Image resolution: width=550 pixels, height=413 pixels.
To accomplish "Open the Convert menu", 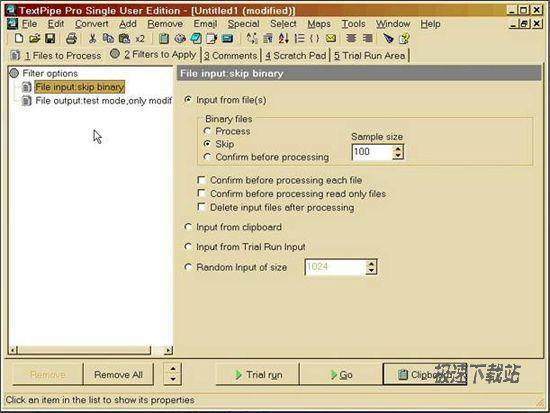I will 92,24.
